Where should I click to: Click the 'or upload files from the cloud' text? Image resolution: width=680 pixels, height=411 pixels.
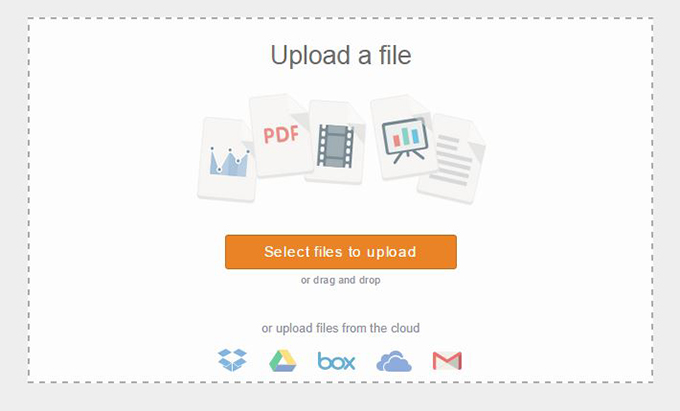click(340, 328)
